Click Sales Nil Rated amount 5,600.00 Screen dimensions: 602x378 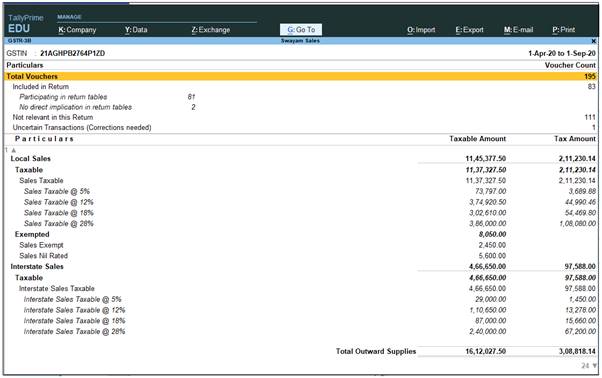tap(492, 256)
